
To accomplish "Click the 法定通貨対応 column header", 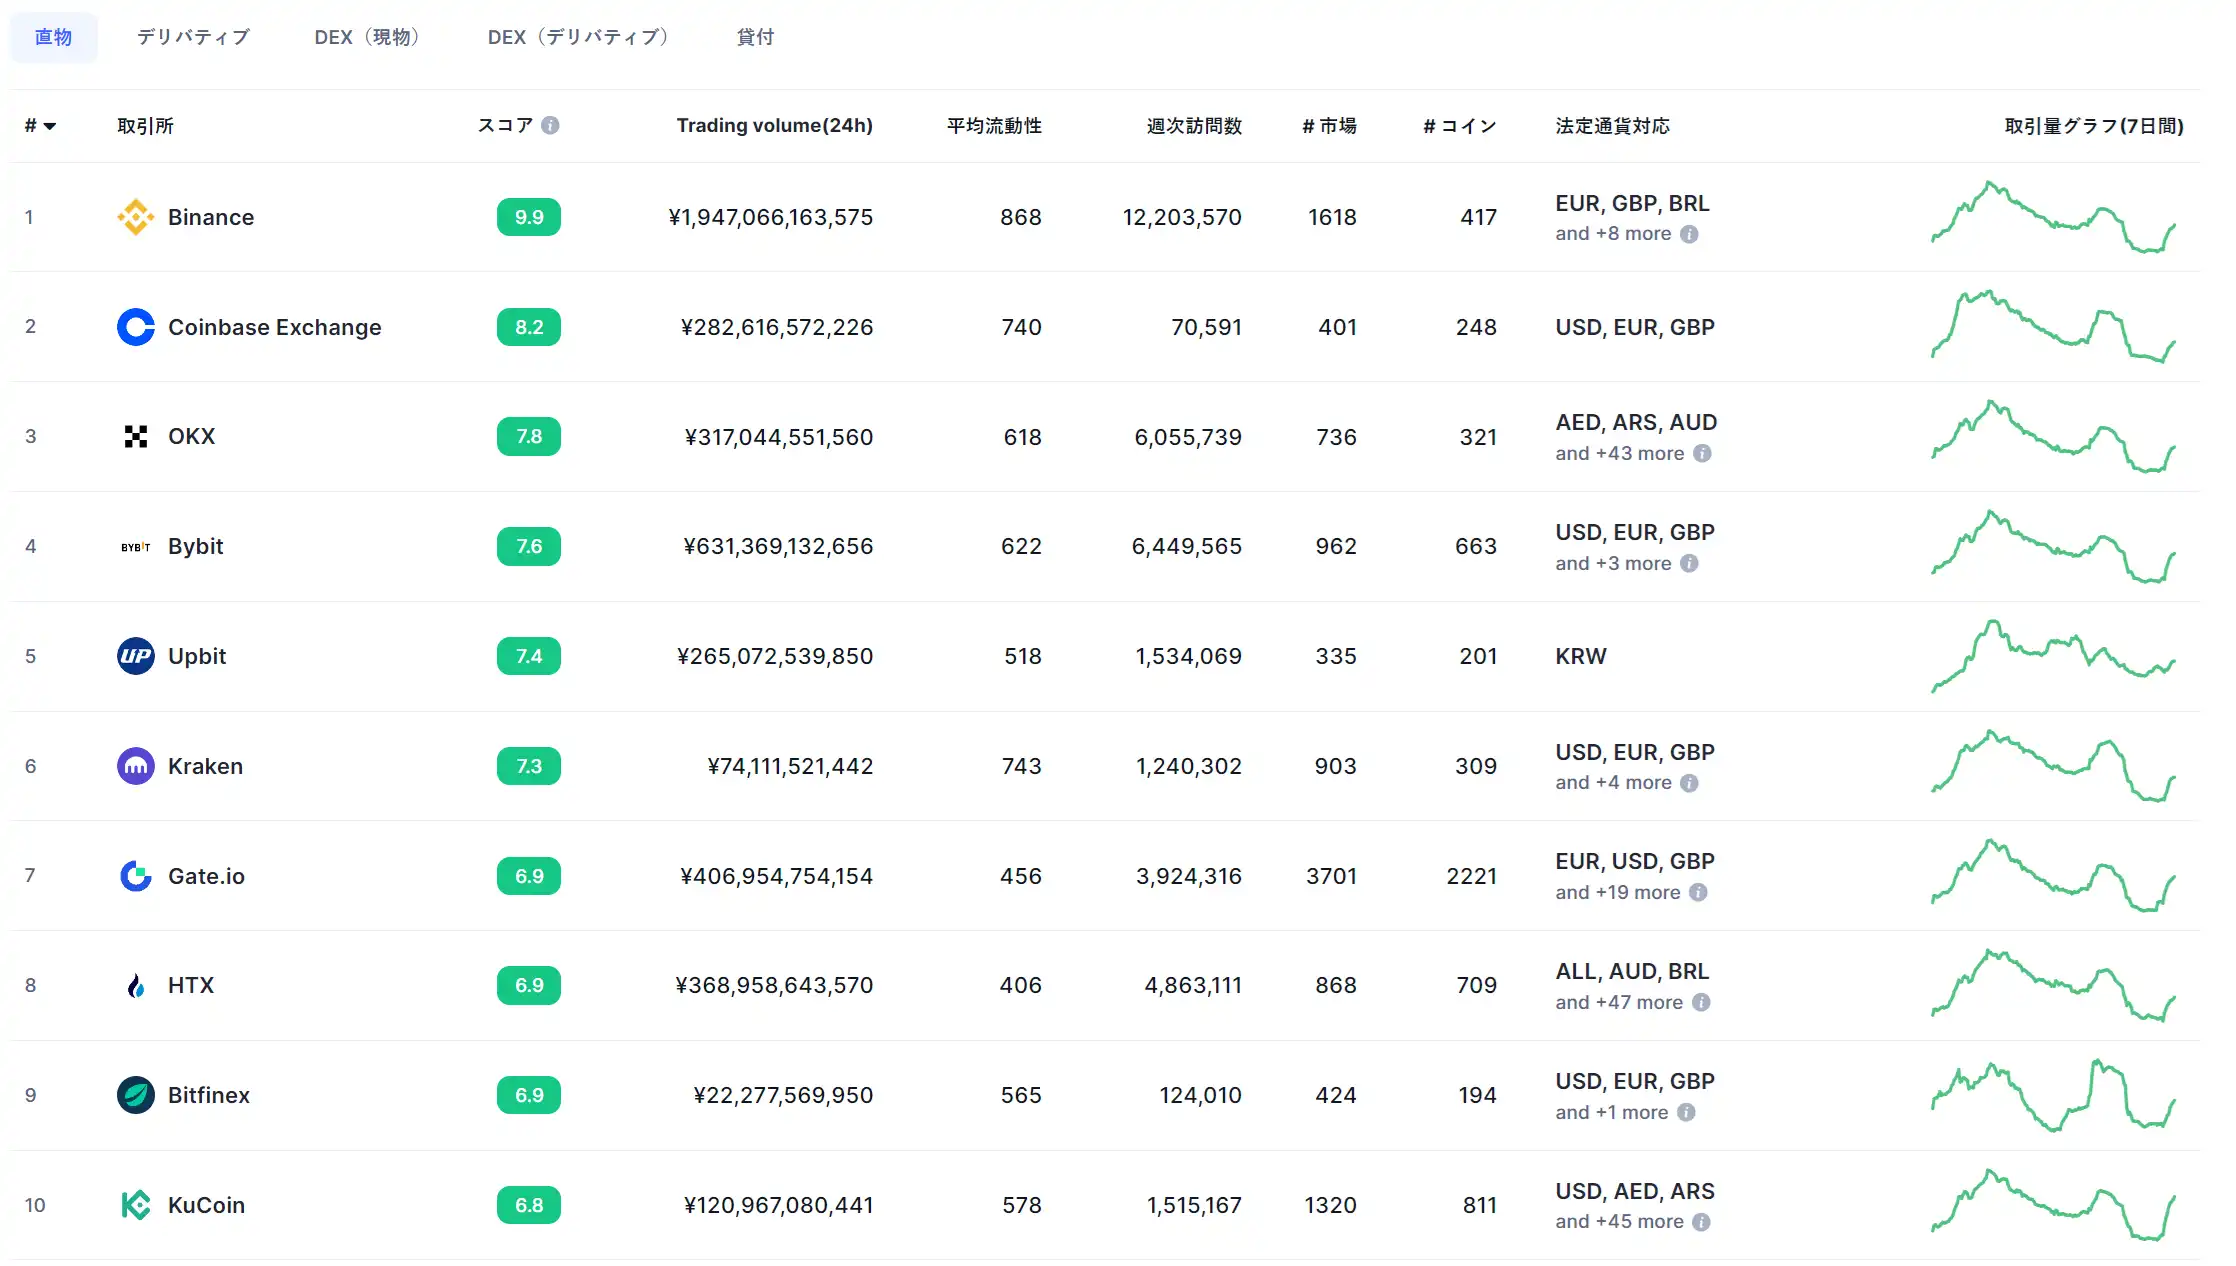I will pyautogui.click(x=1613, y=126).
